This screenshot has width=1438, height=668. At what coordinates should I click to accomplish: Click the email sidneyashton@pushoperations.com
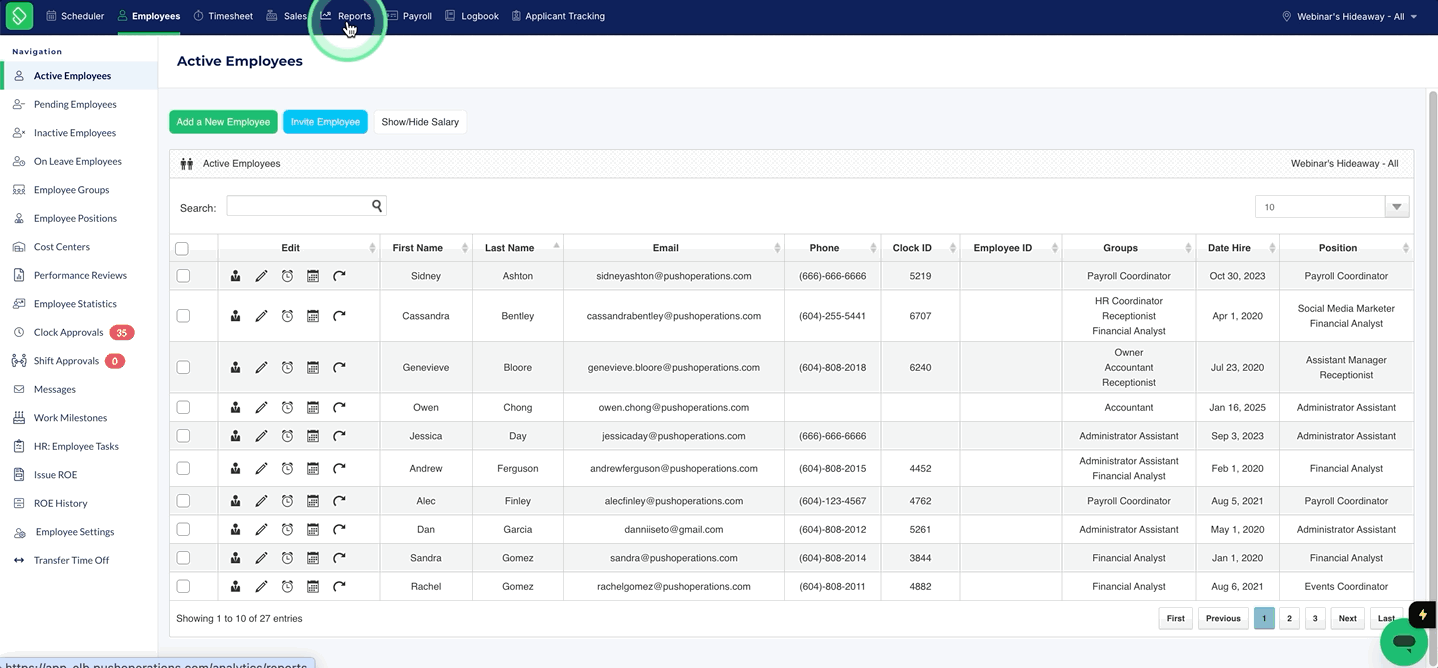tap(674, 276)
